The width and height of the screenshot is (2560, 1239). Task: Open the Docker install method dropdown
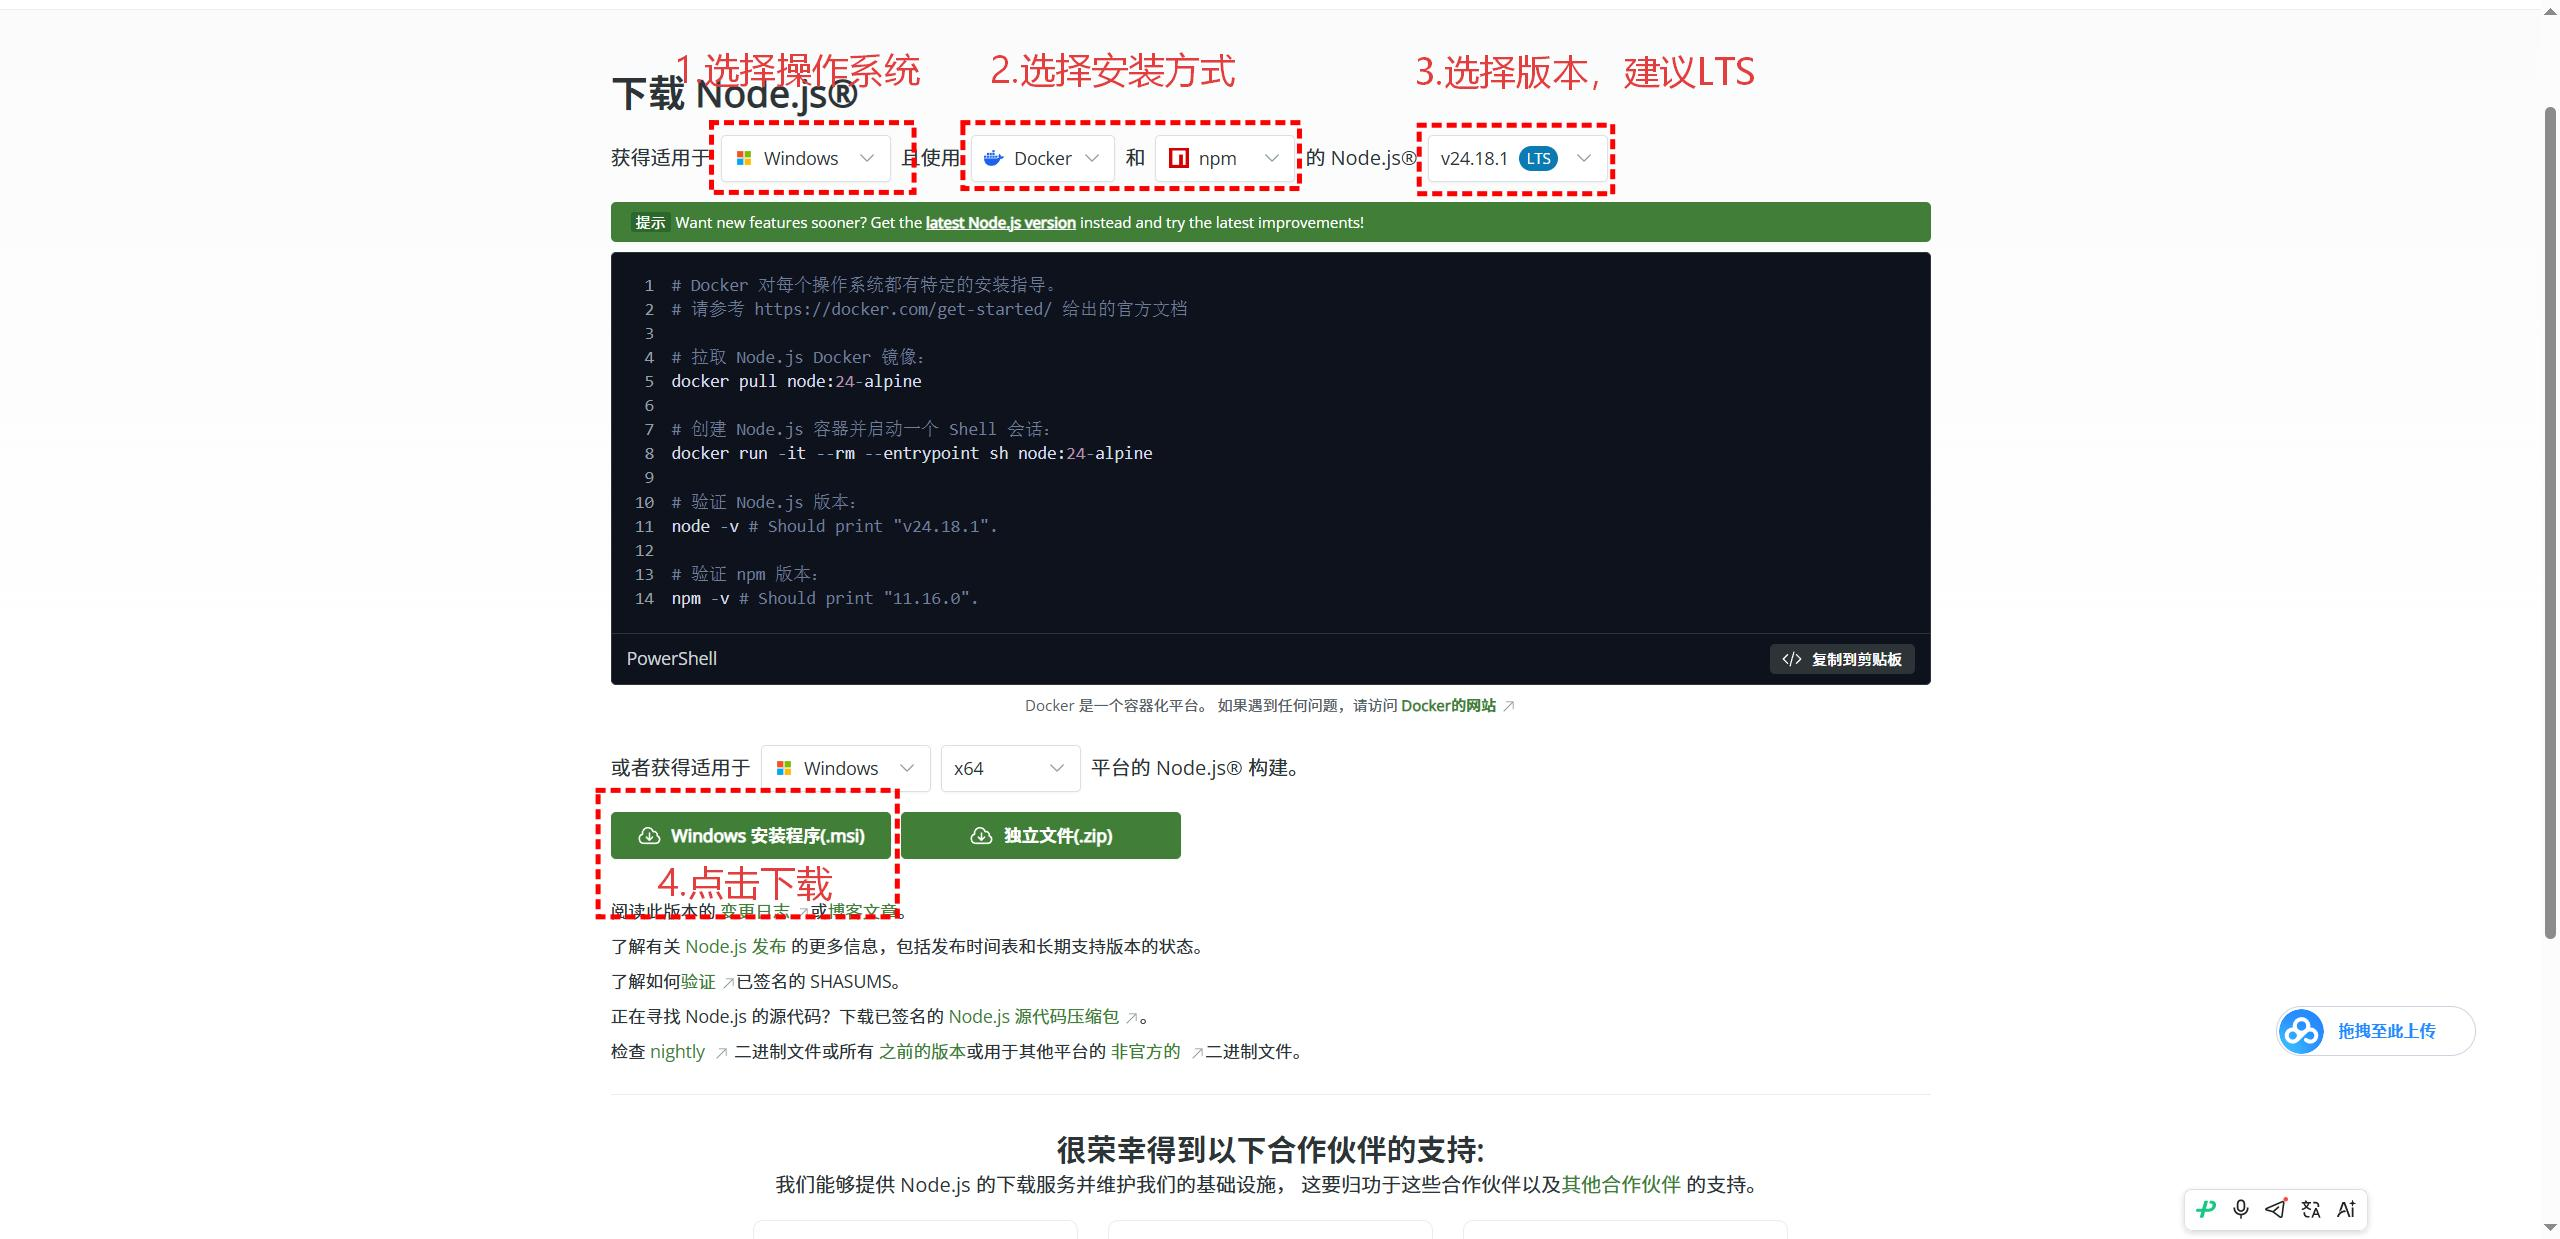point(1042,158)
